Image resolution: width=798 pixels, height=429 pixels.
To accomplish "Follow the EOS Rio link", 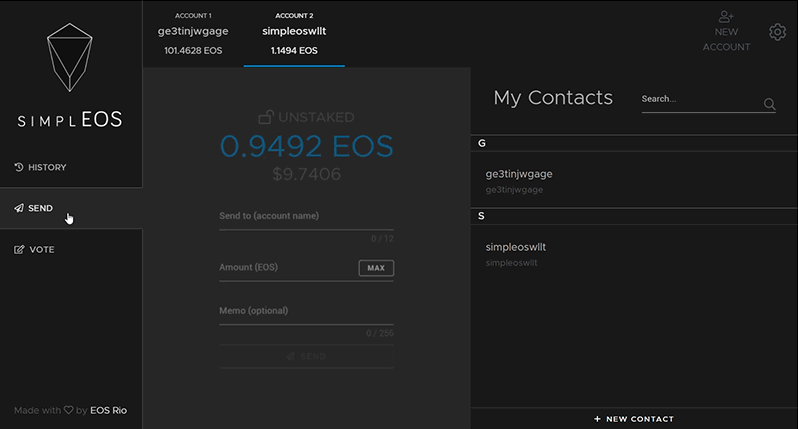I will pos(108,410).
